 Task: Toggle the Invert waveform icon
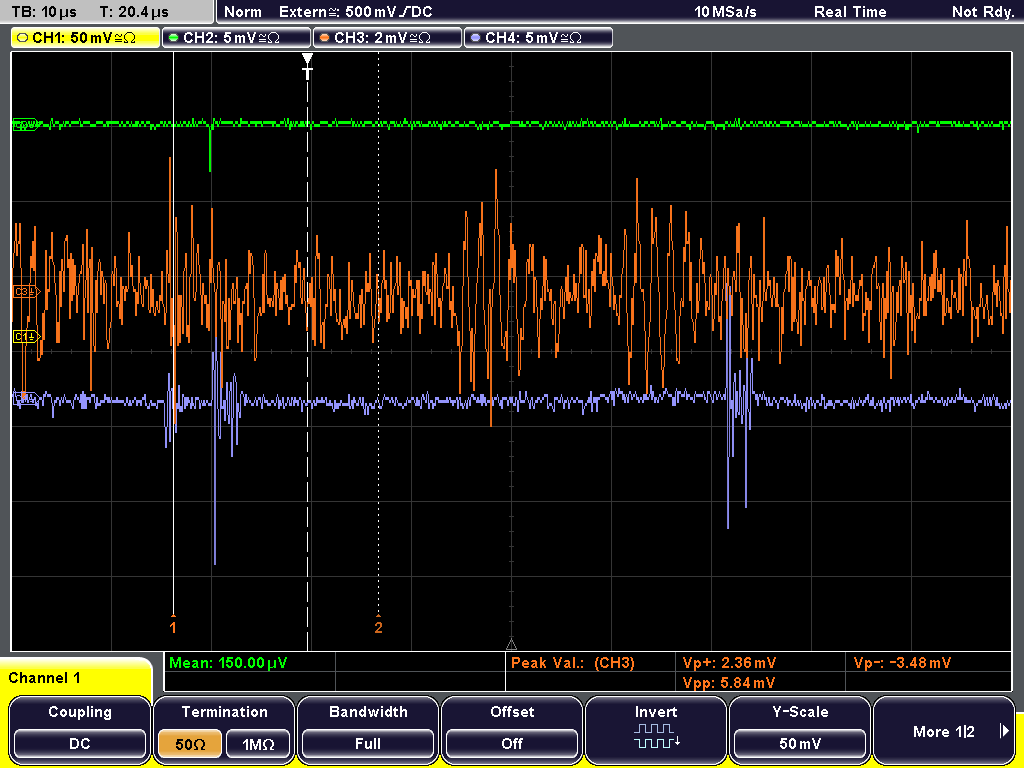click(x=656, y=736)
